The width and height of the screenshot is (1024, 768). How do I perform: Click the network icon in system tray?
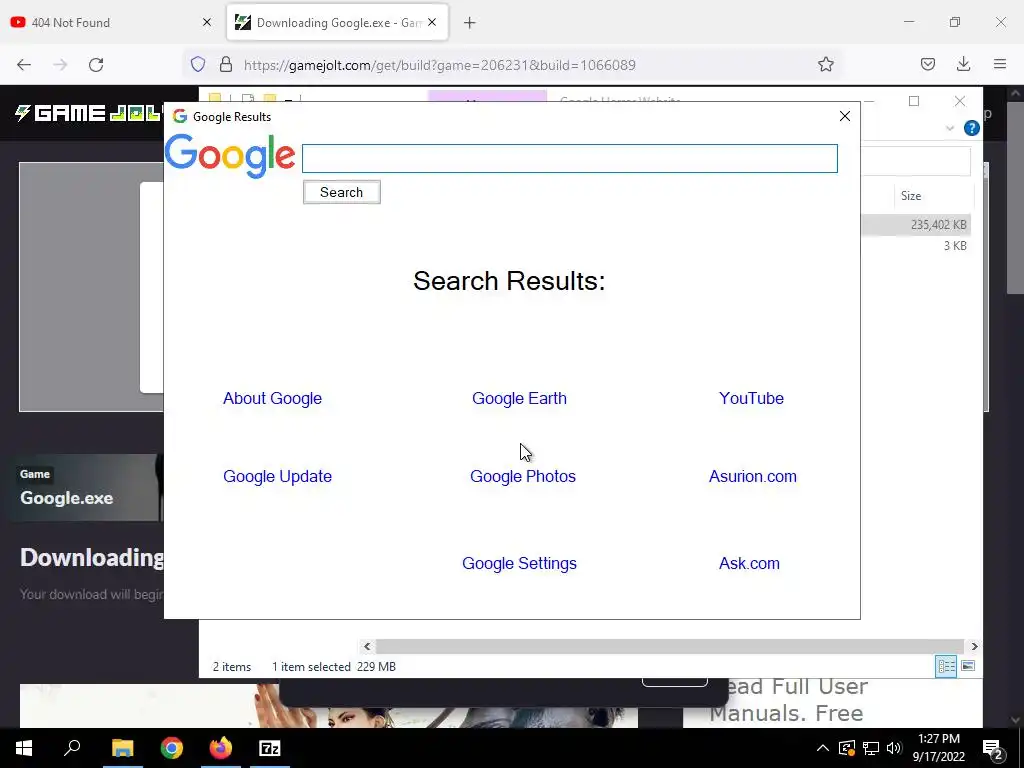(871, 748)
